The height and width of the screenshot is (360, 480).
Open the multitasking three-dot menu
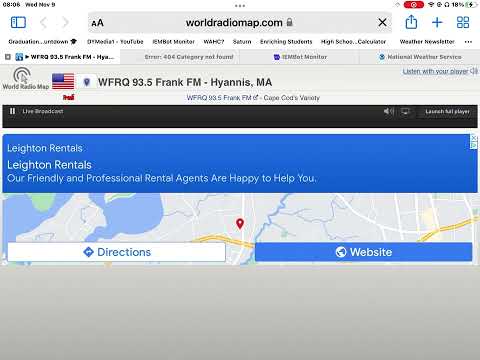(x=240, y=5)
